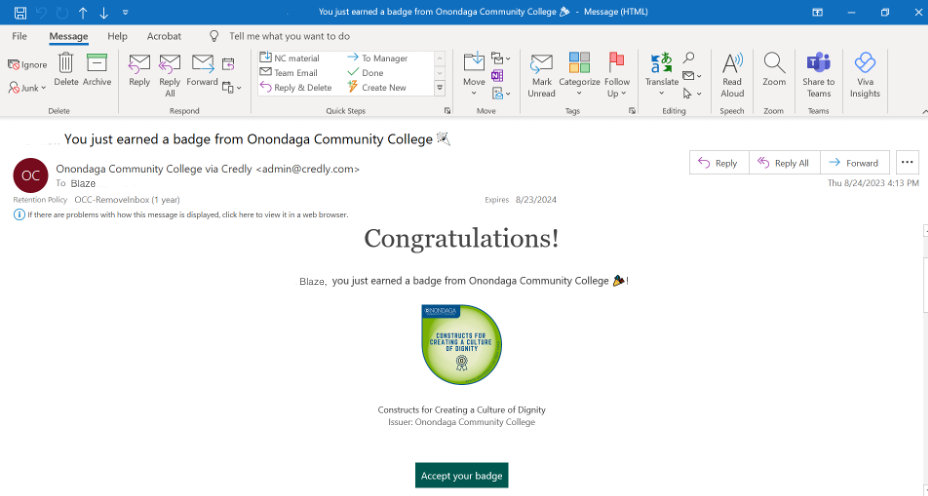
Task: Apply the Done quick step
Action: 366,73
